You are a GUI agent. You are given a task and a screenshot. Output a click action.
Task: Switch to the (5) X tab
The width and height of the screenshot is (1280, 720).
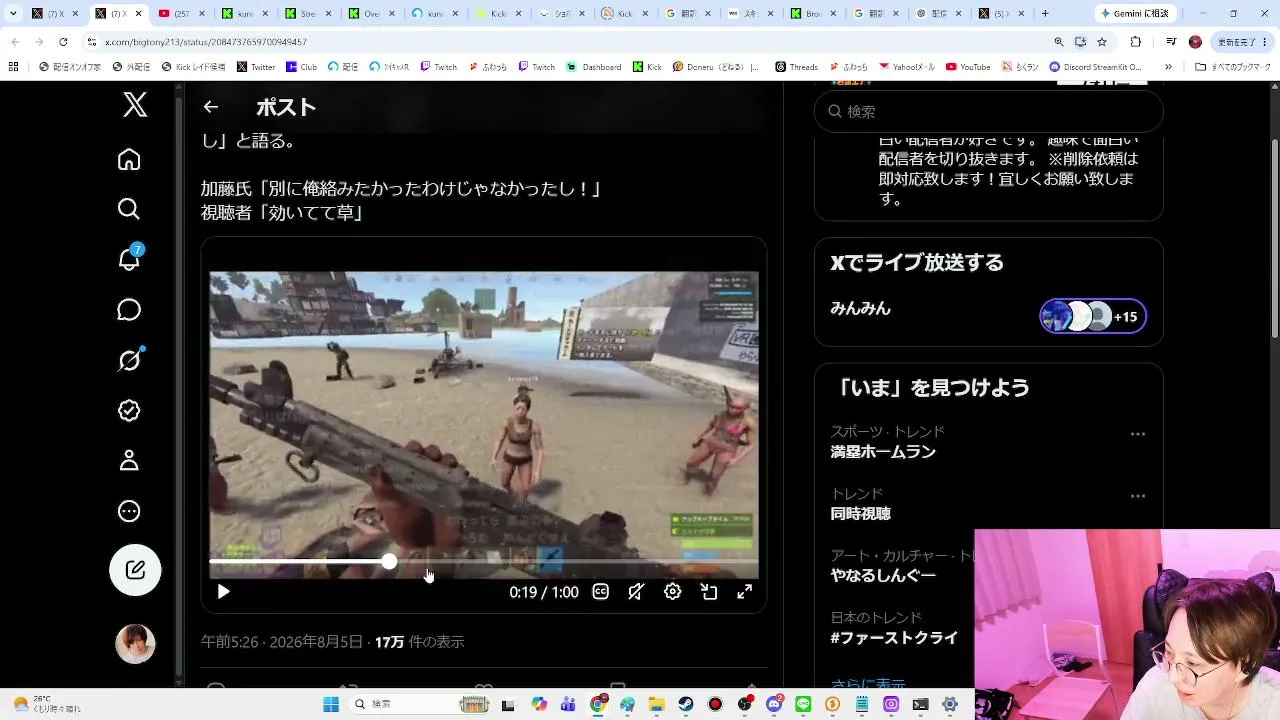tap(1003, 14)
